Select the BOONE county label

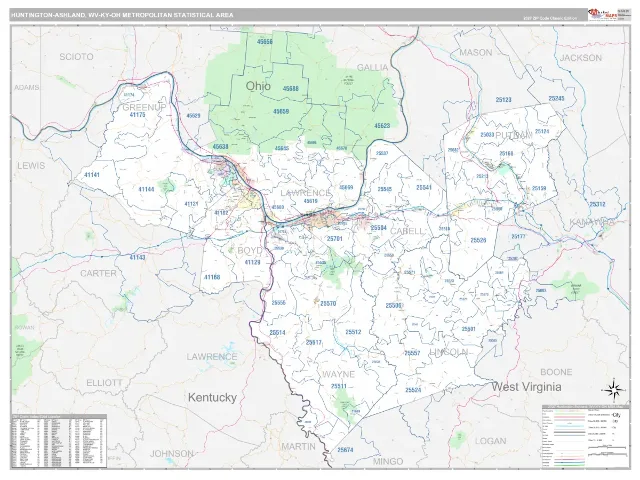coord(556,372)
